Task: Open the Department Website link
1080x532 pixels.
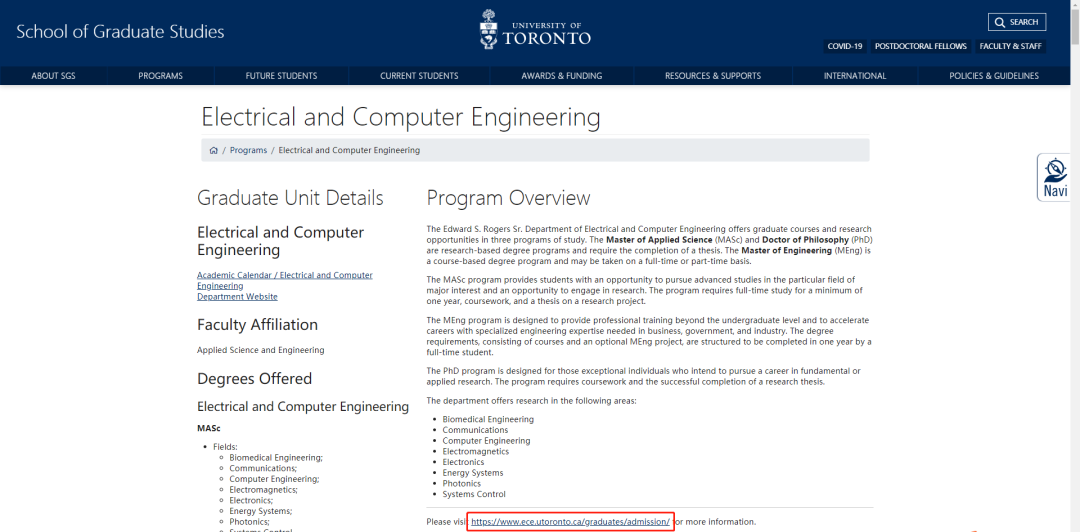Action: click(x=237, y=296)
